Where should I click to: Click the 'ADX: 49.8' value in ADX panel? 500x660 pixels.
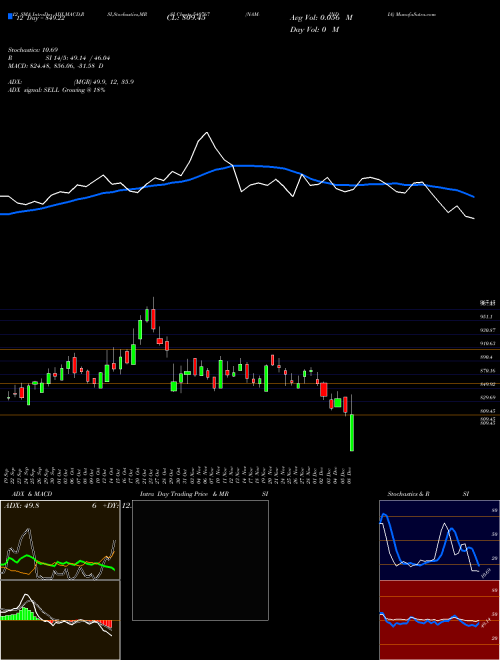point(21,506)
